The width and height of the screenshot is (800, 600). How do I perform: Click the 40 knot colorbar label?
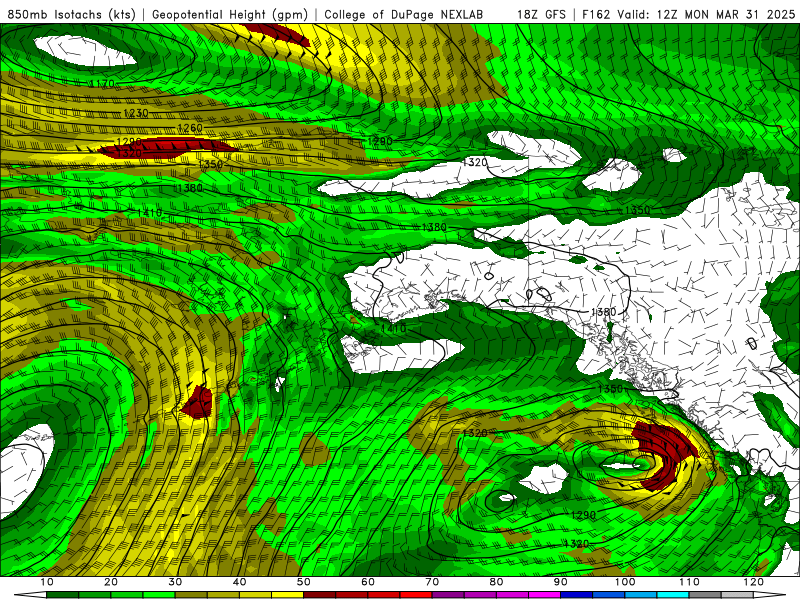click(239, 582)
